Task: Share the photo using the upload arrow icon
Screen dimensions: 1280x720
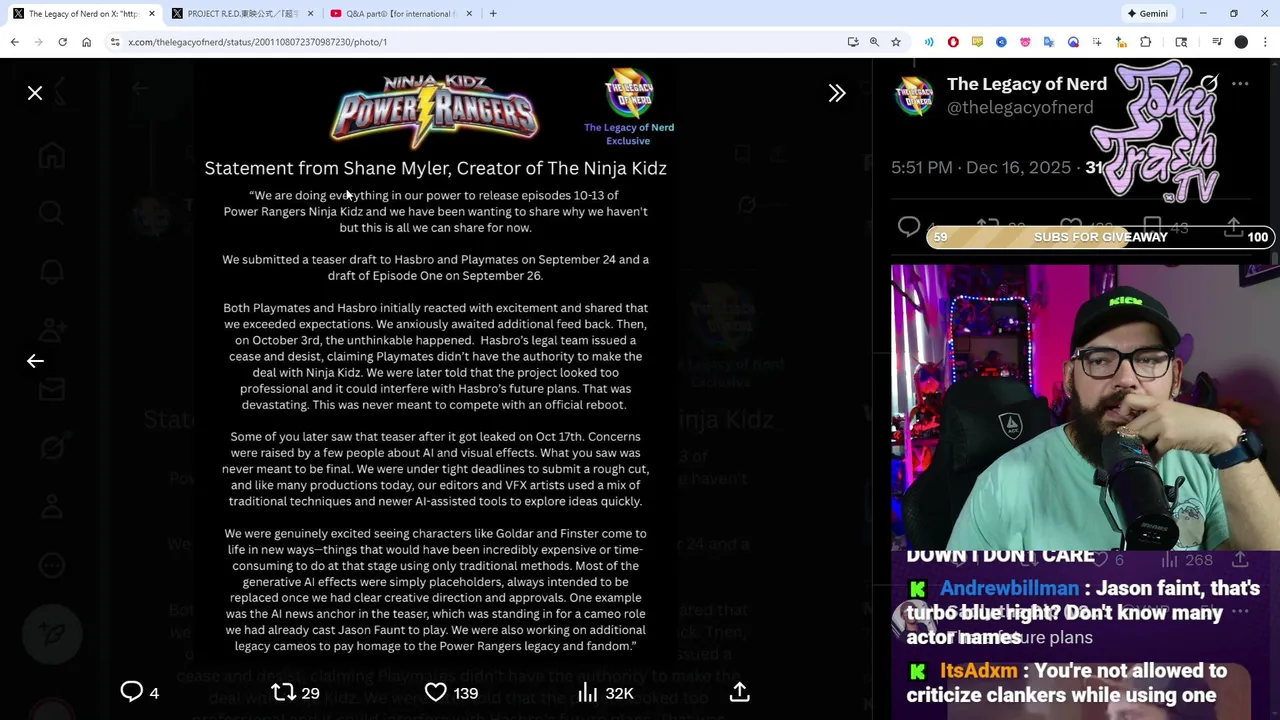Action: pos(740,692)
